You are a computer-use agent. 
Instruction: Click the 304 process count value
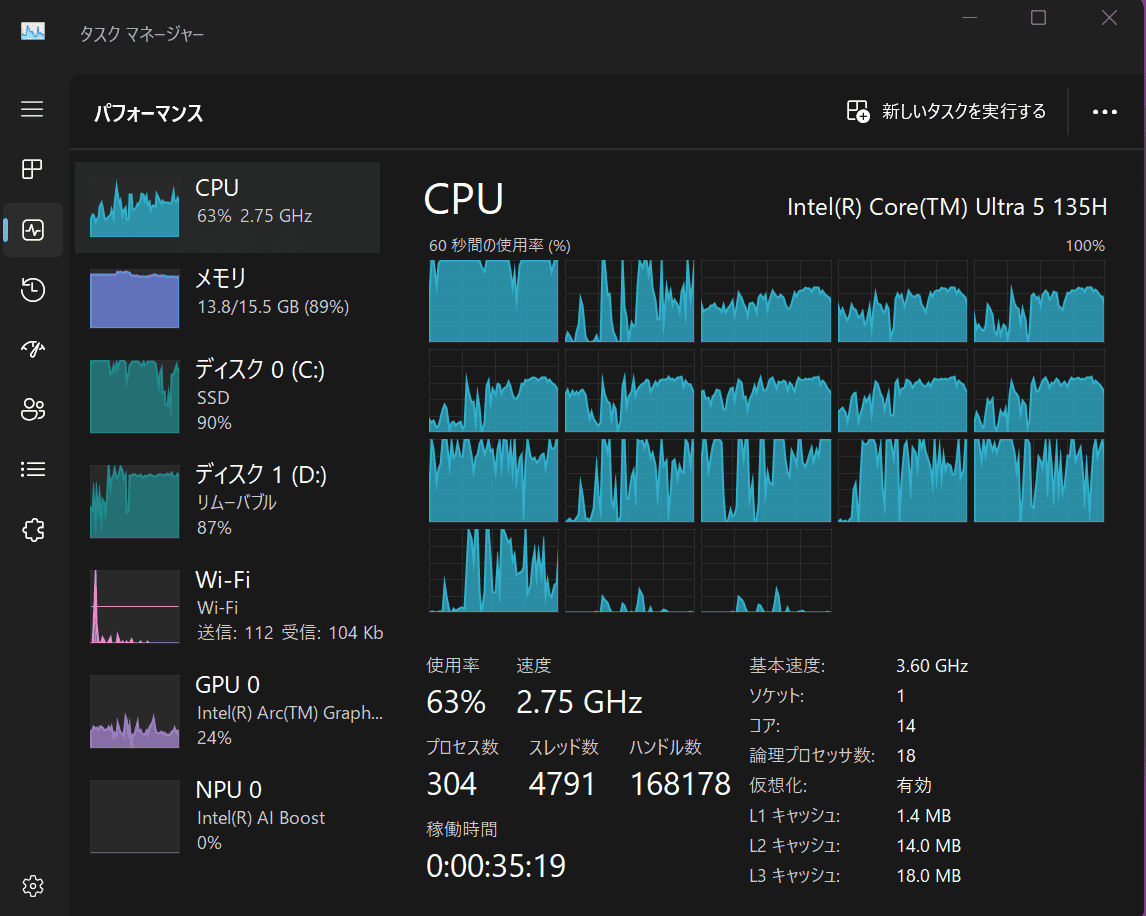click(452, 784)
